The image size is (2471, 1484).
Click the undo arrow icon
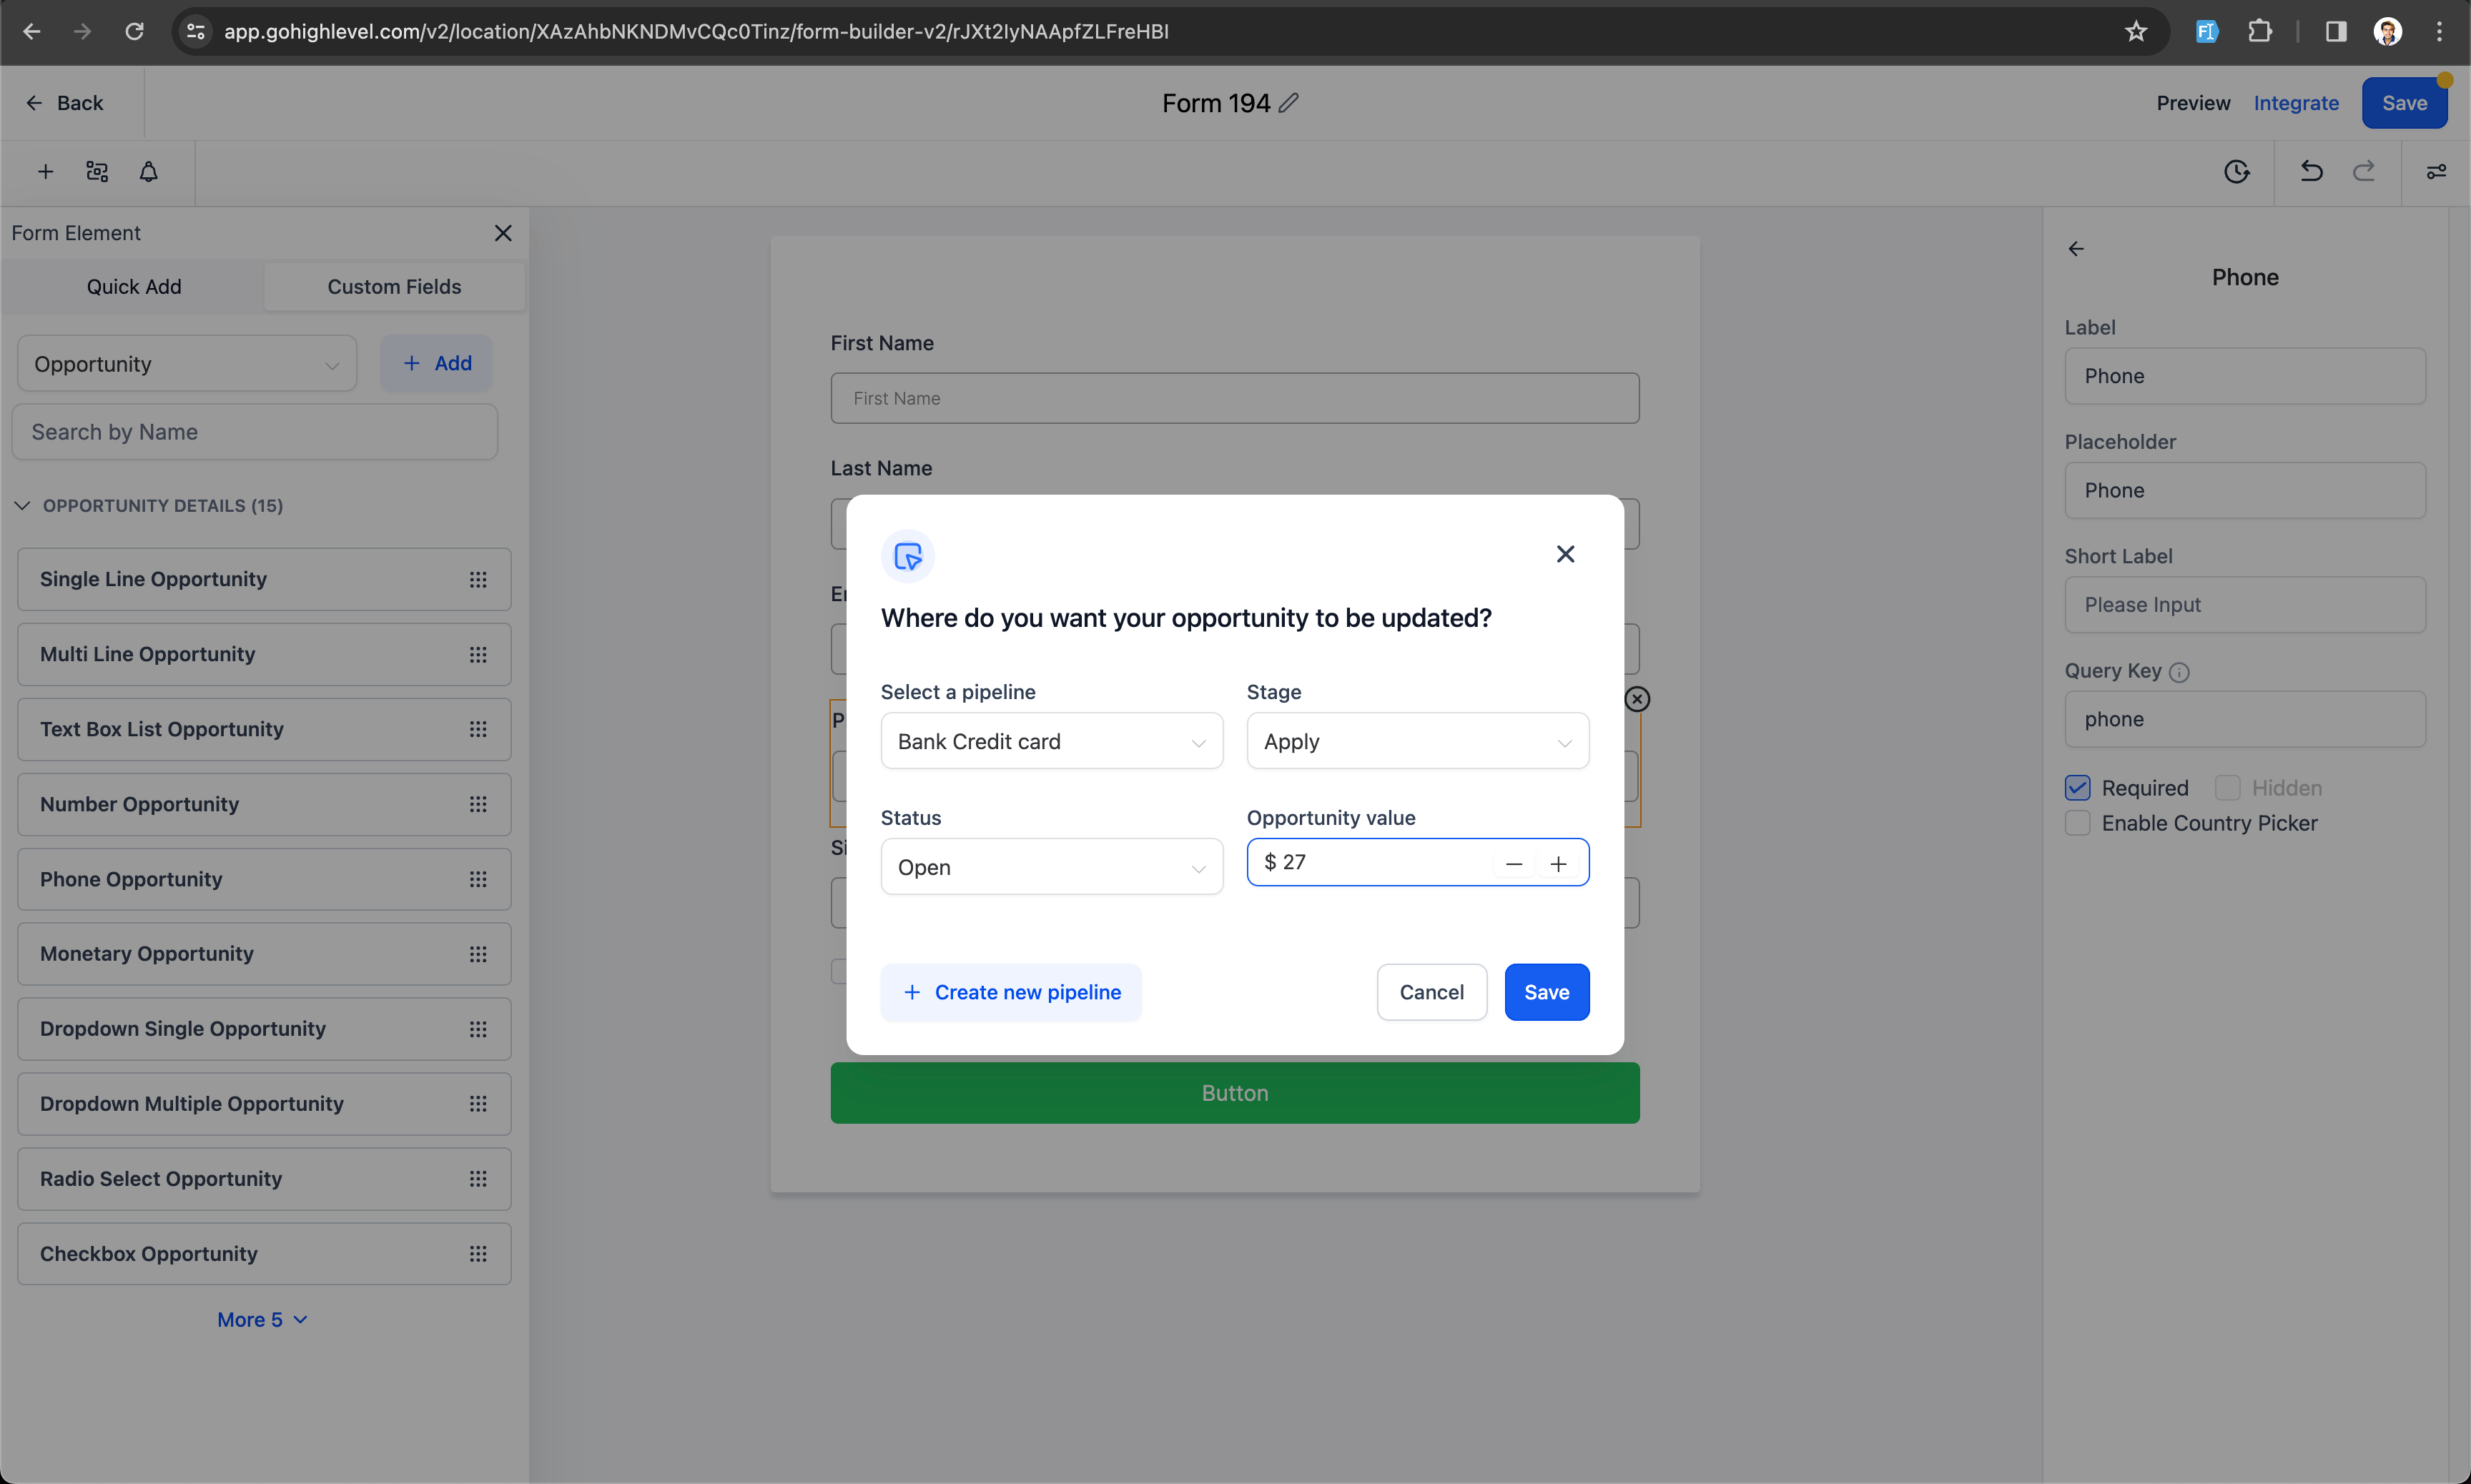click(2311, 172)
